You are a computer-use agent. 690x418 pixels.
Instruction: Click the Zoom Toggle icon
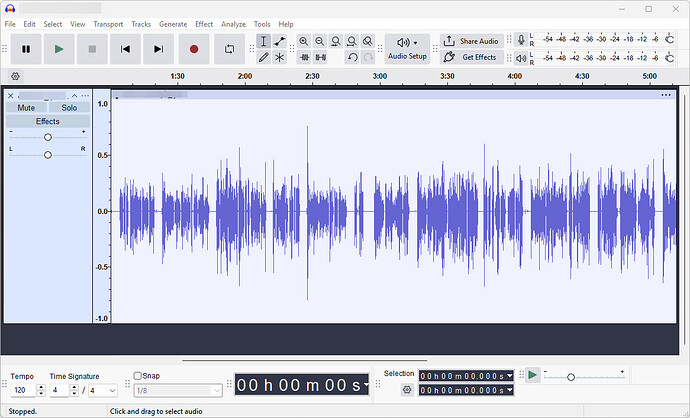click(x=367, y=41)
